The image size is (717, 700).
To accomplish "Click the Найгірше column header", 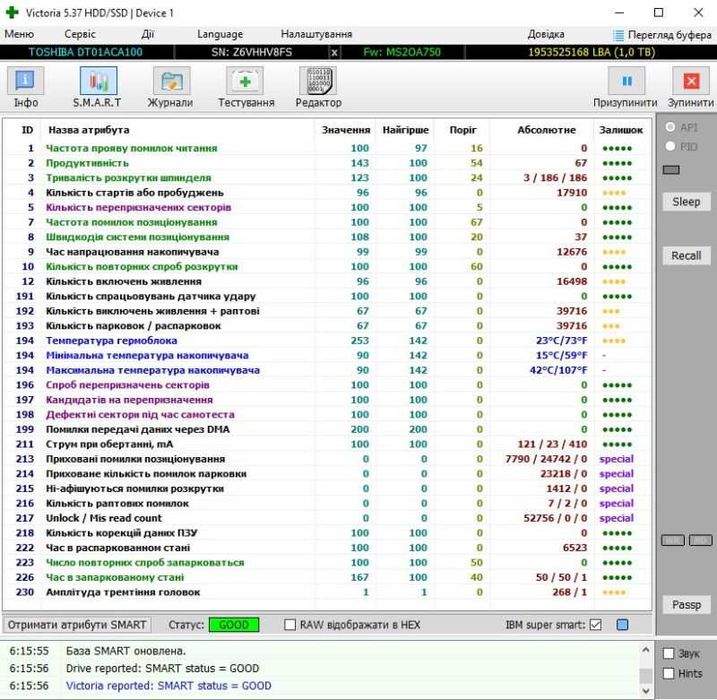I will tap(406, 130).
